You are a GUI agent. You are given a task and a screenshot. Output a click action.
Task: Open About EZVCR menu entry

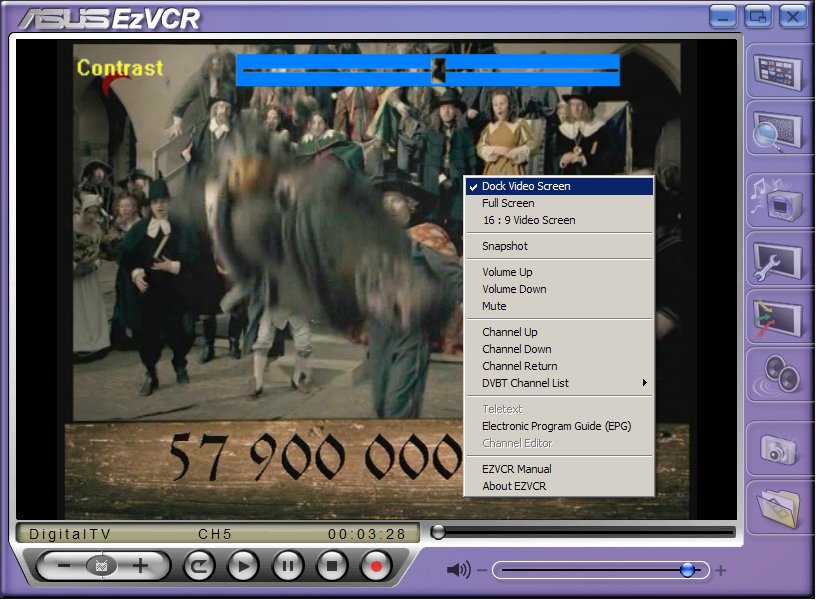point(514,486)
